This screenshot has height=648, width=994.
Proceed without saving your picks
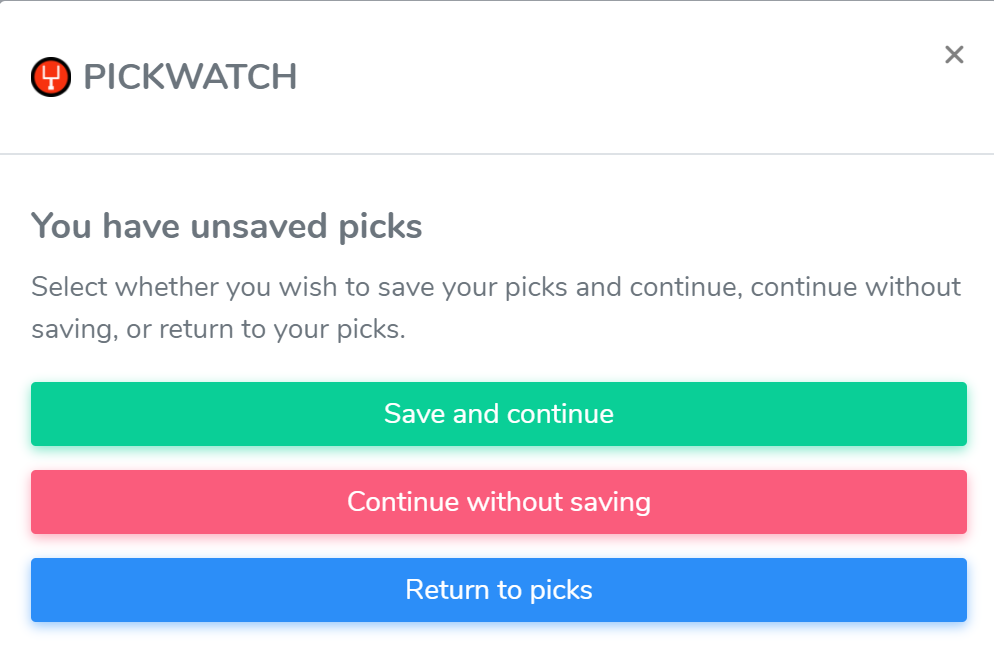point(498,502)
